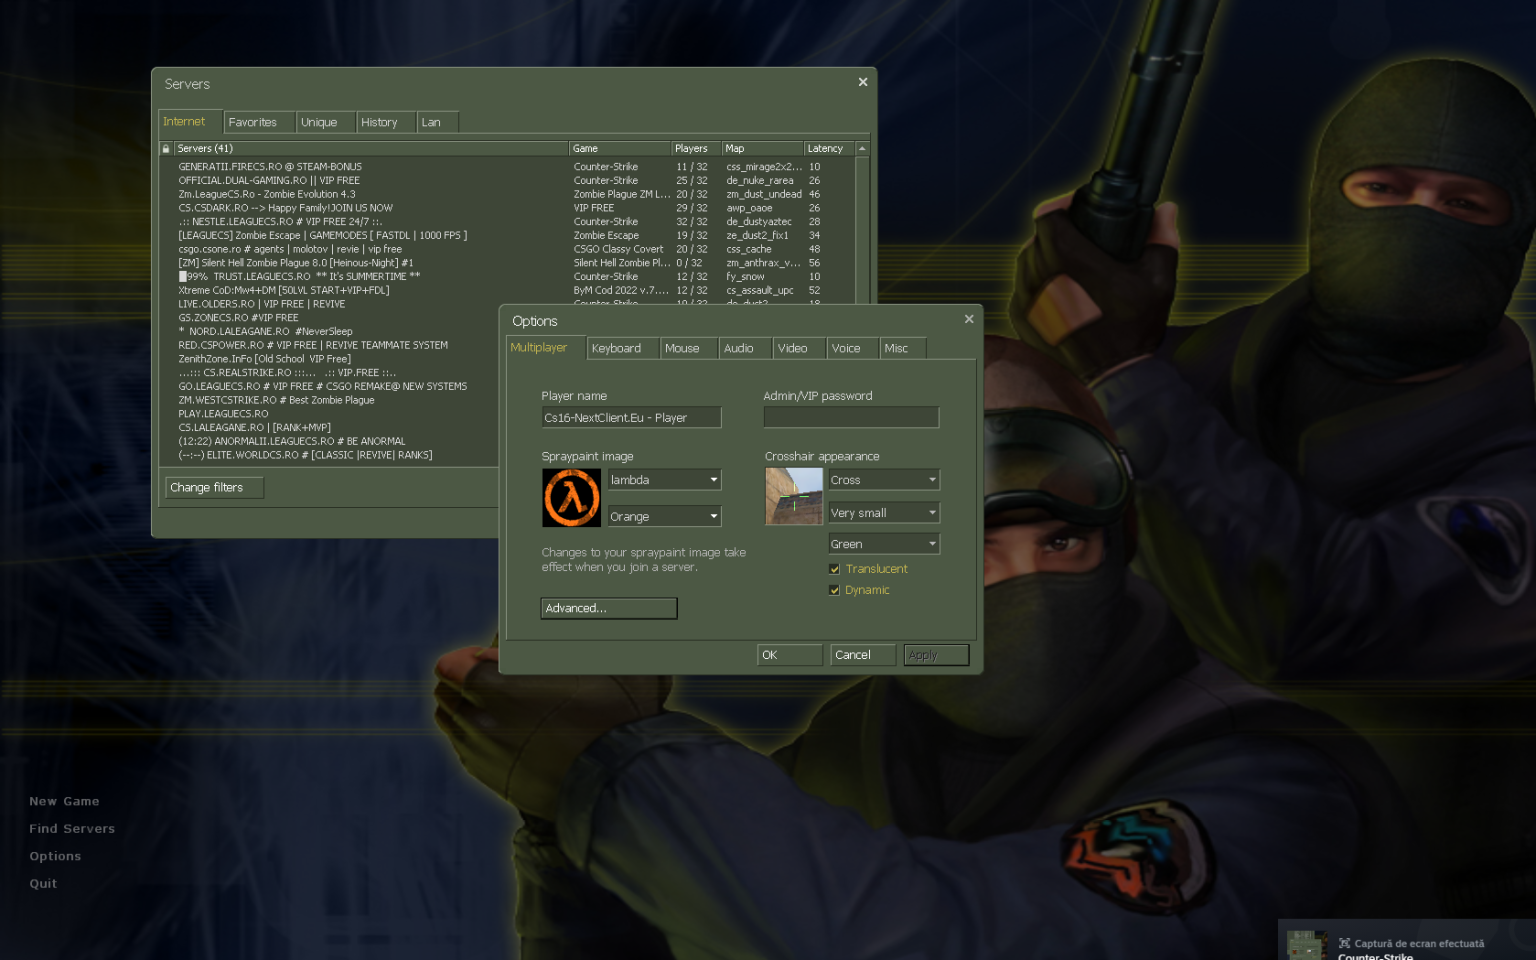Select Quit from the main menu

[x=43, y=883]
